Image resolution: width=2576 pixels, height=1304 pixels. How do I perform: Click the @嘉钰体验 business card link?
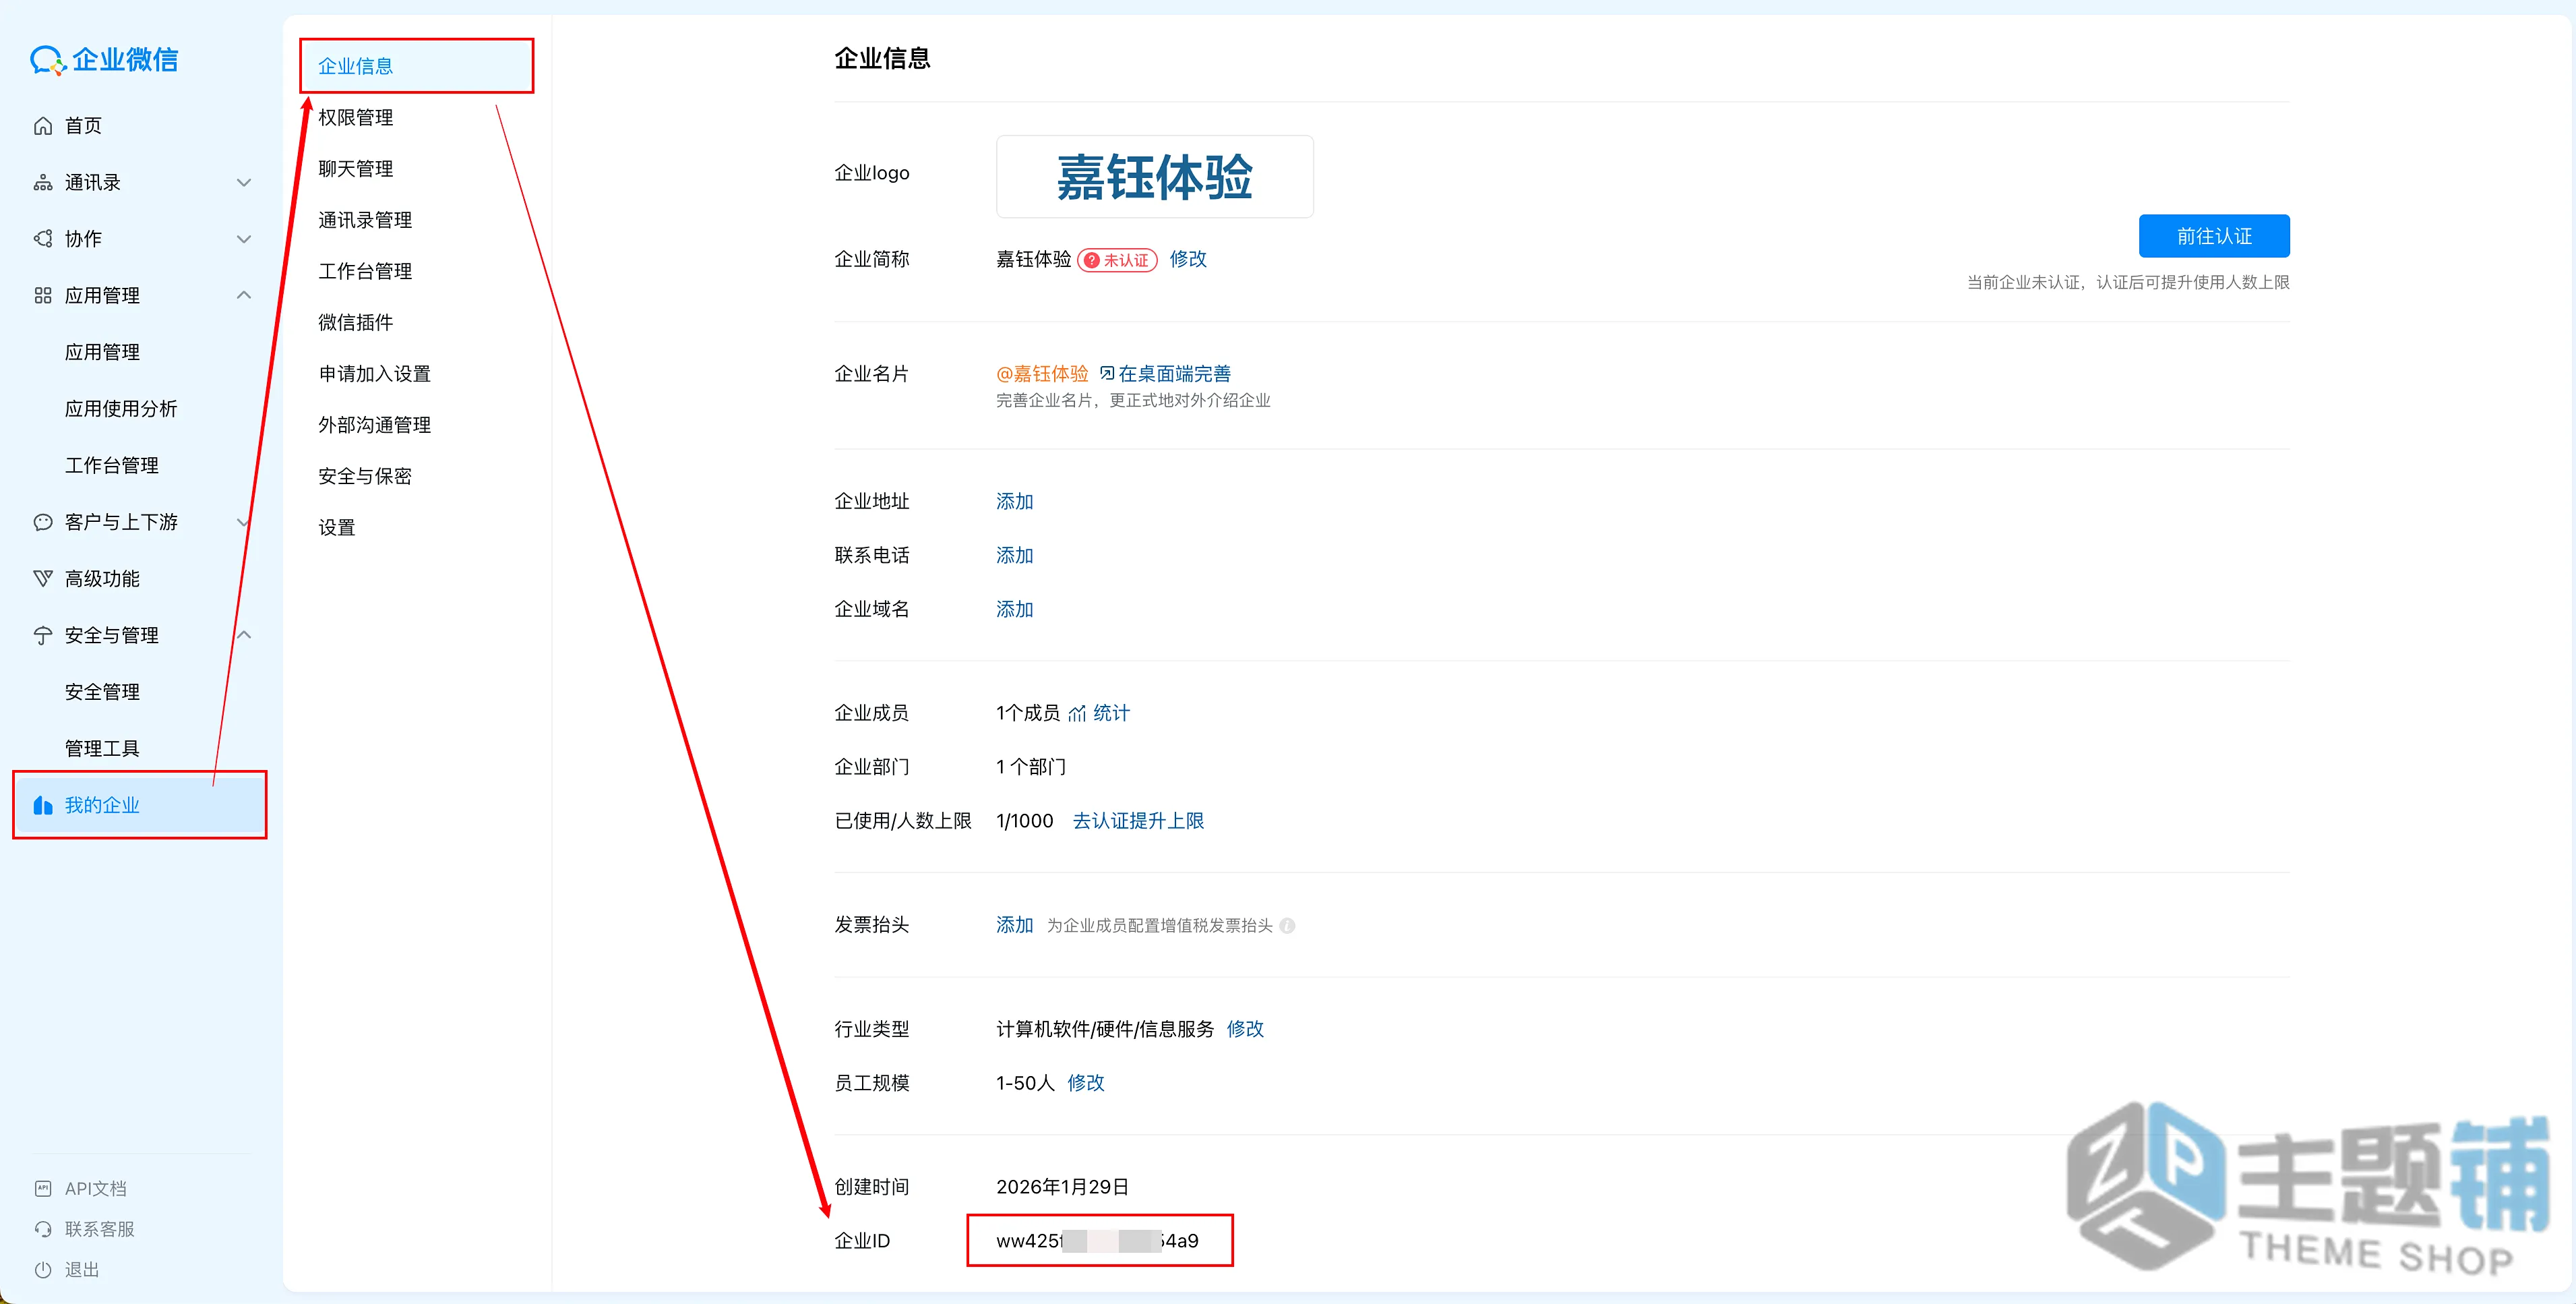(x=1042, y=373)
